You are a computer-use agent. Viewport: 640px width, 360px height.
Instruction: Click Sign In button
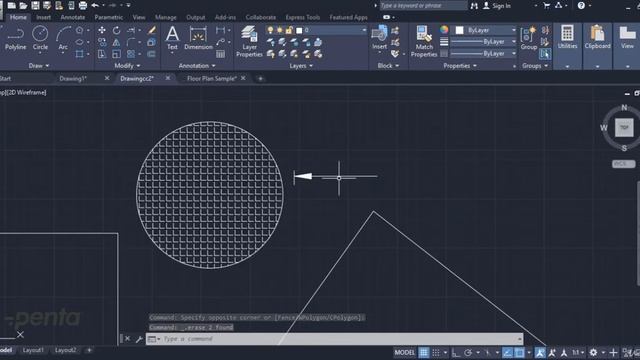497,6
